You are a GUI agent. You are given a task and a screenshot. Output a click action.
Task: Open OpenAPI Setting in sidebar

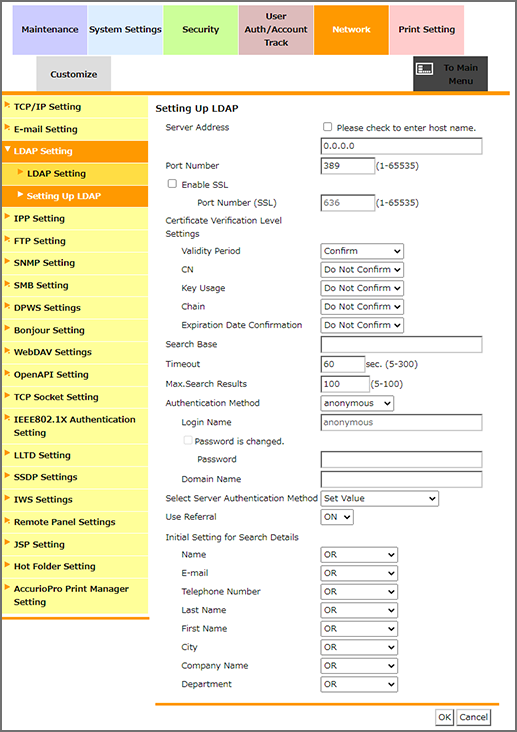75,374
